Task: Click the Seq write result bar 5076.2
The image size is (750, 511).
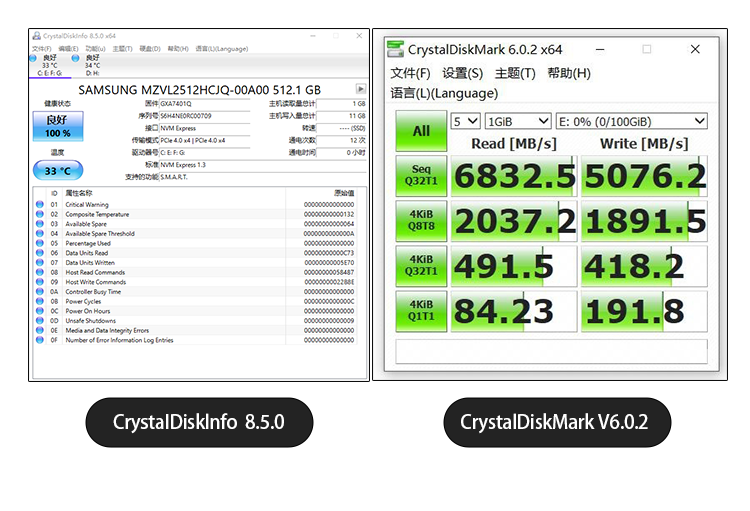Action: click(x=644, y=176)
